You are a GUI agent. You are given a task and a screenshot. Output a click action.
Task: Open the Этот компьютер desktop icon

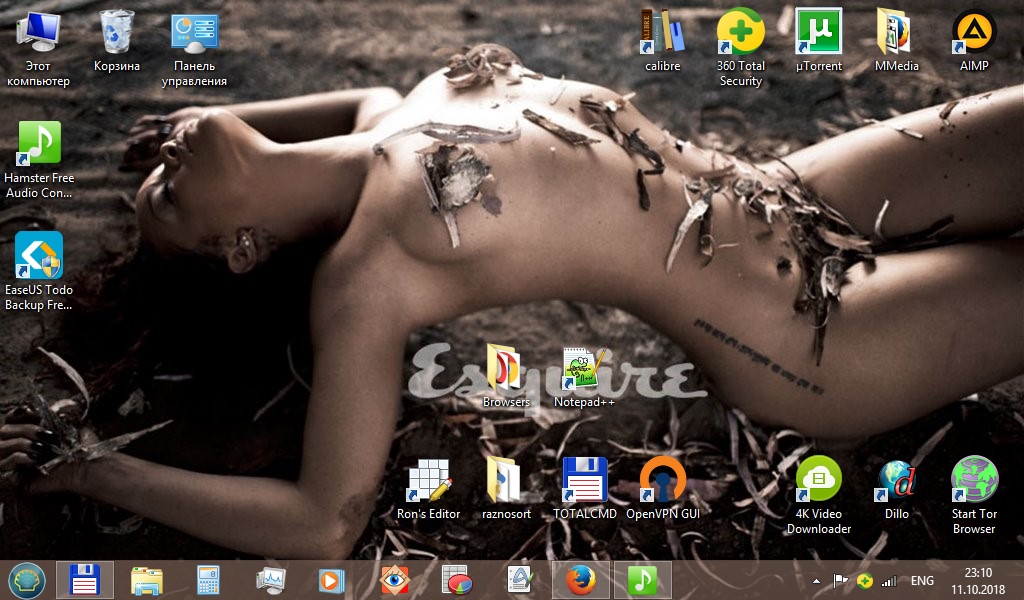pos(38,48)
